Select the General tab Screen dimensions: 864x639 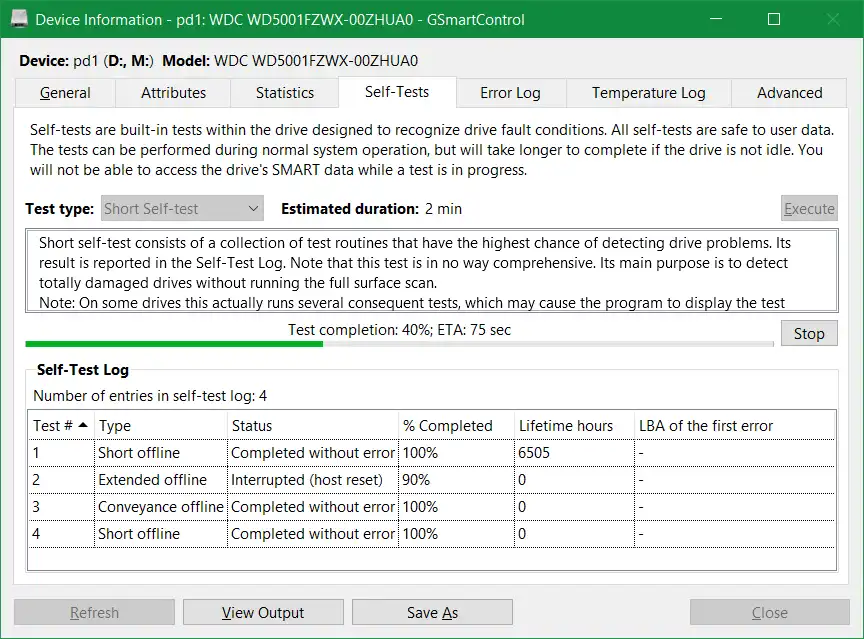(x=64, y=92)
